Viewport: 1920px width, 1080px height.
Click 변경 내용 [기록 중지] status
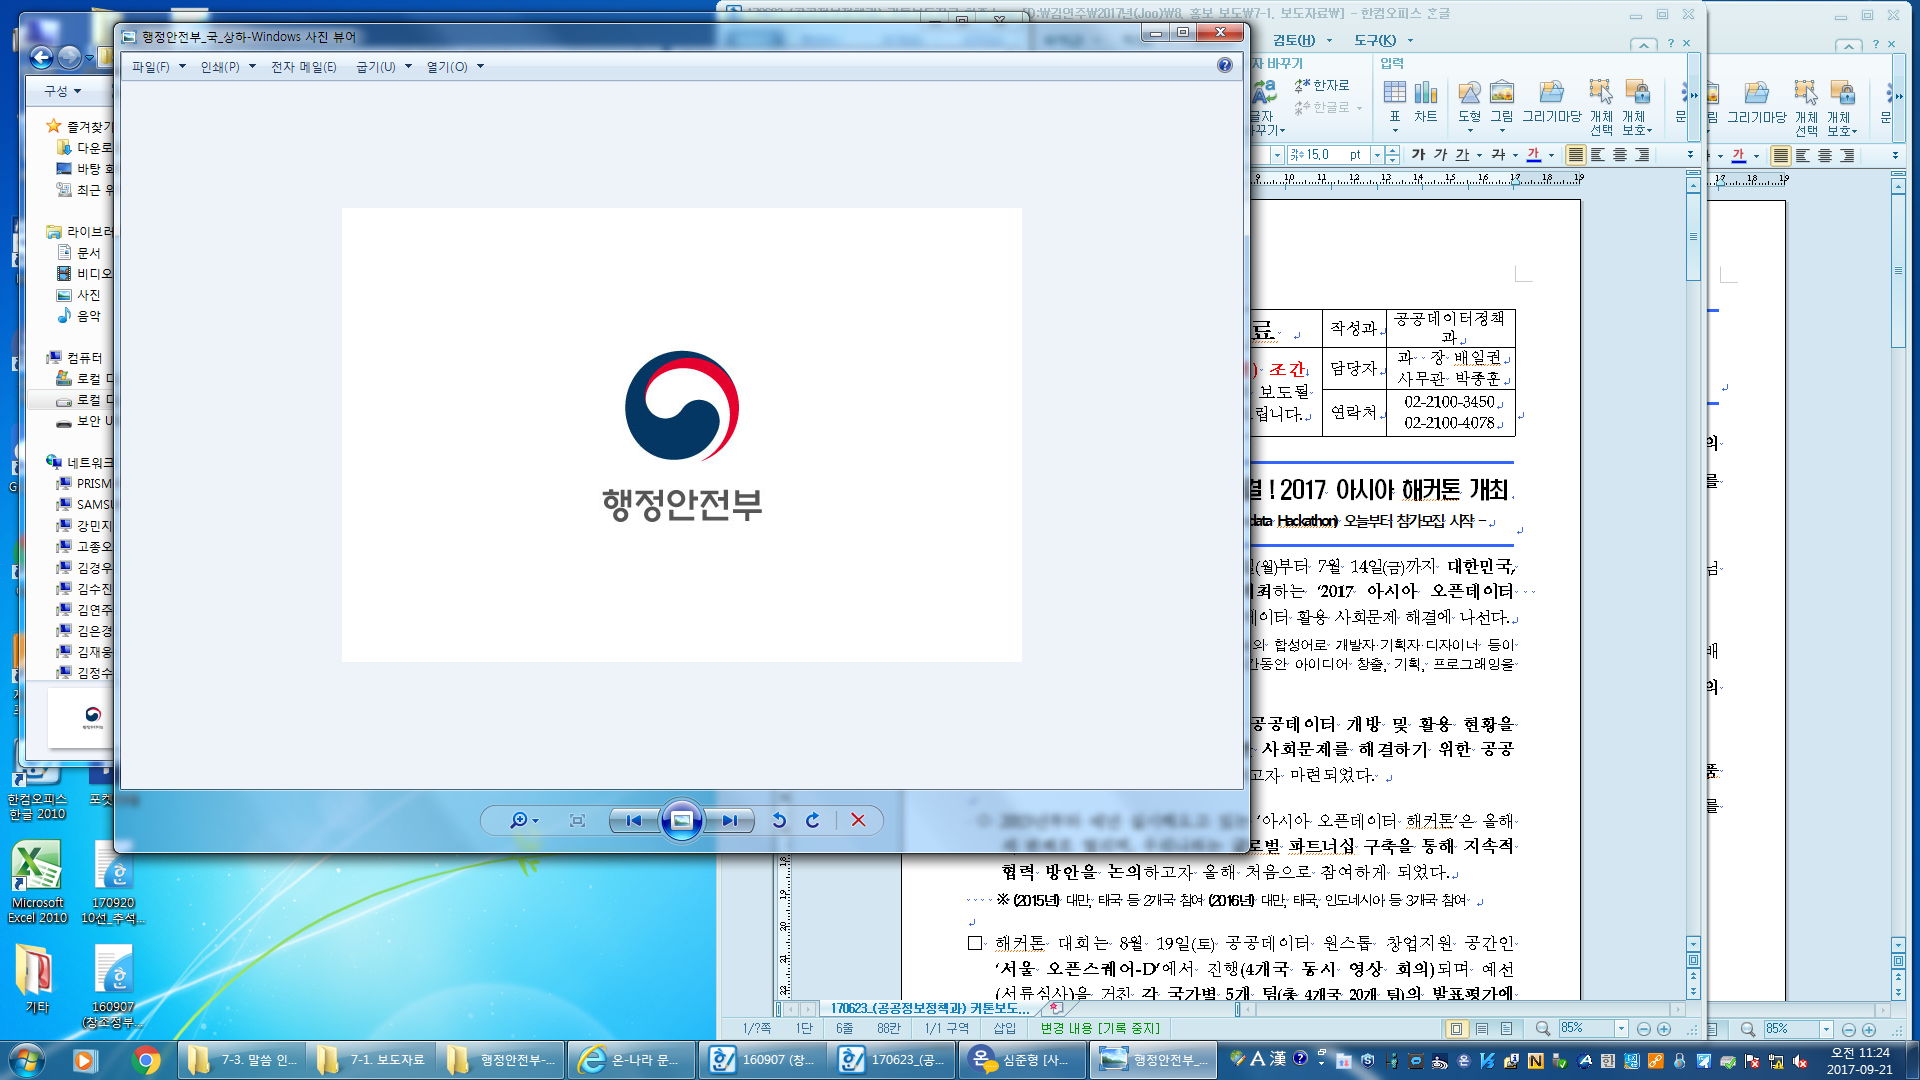(1100, 1028)
